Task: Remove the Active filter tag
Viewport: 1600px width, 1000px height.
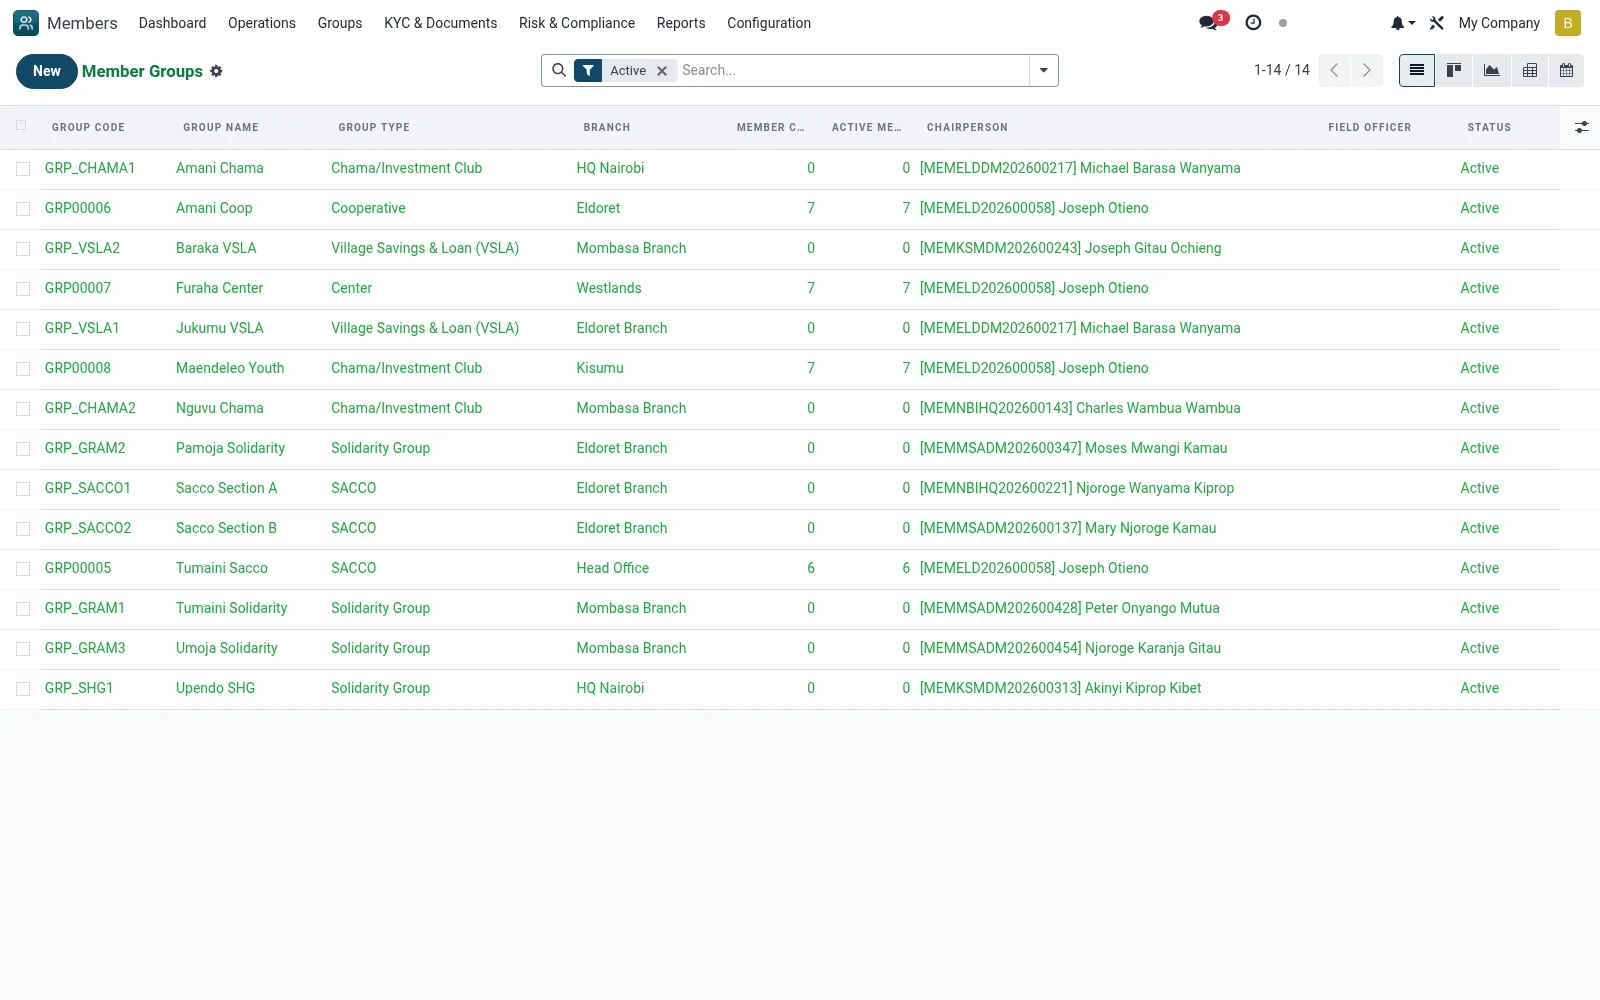Action: coord(661,71)
